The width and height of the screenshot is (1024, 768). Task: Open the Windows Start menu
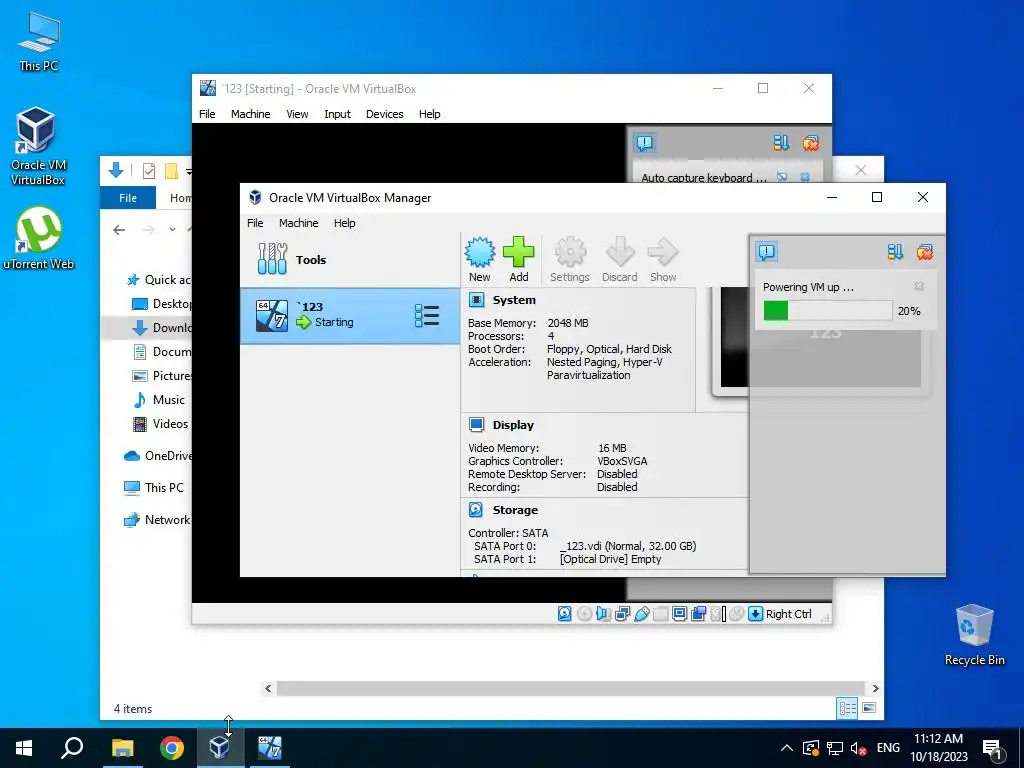[24, 748]
